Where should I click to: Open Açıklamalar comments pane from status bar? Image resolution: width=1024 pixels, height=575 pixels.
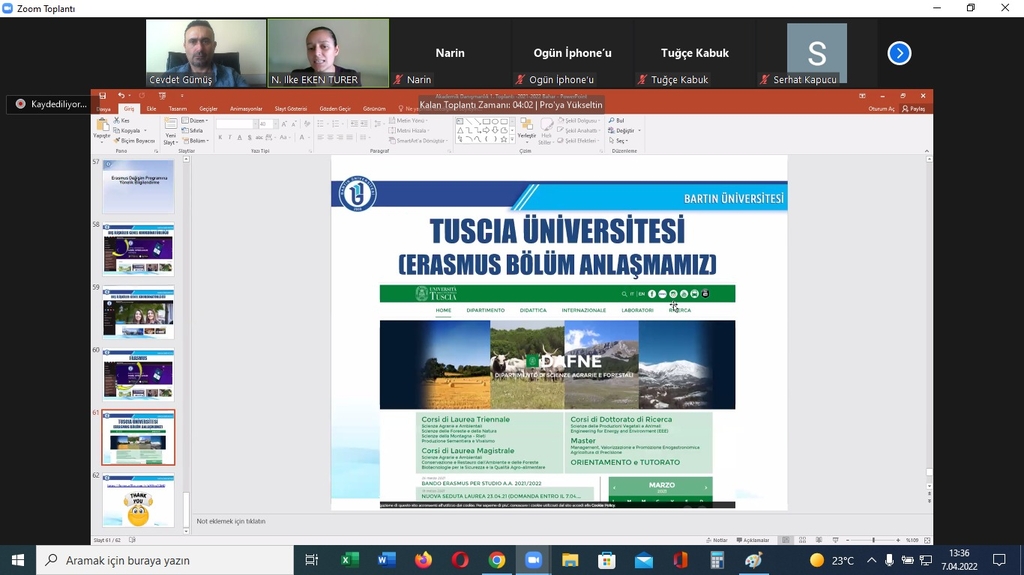753,540
